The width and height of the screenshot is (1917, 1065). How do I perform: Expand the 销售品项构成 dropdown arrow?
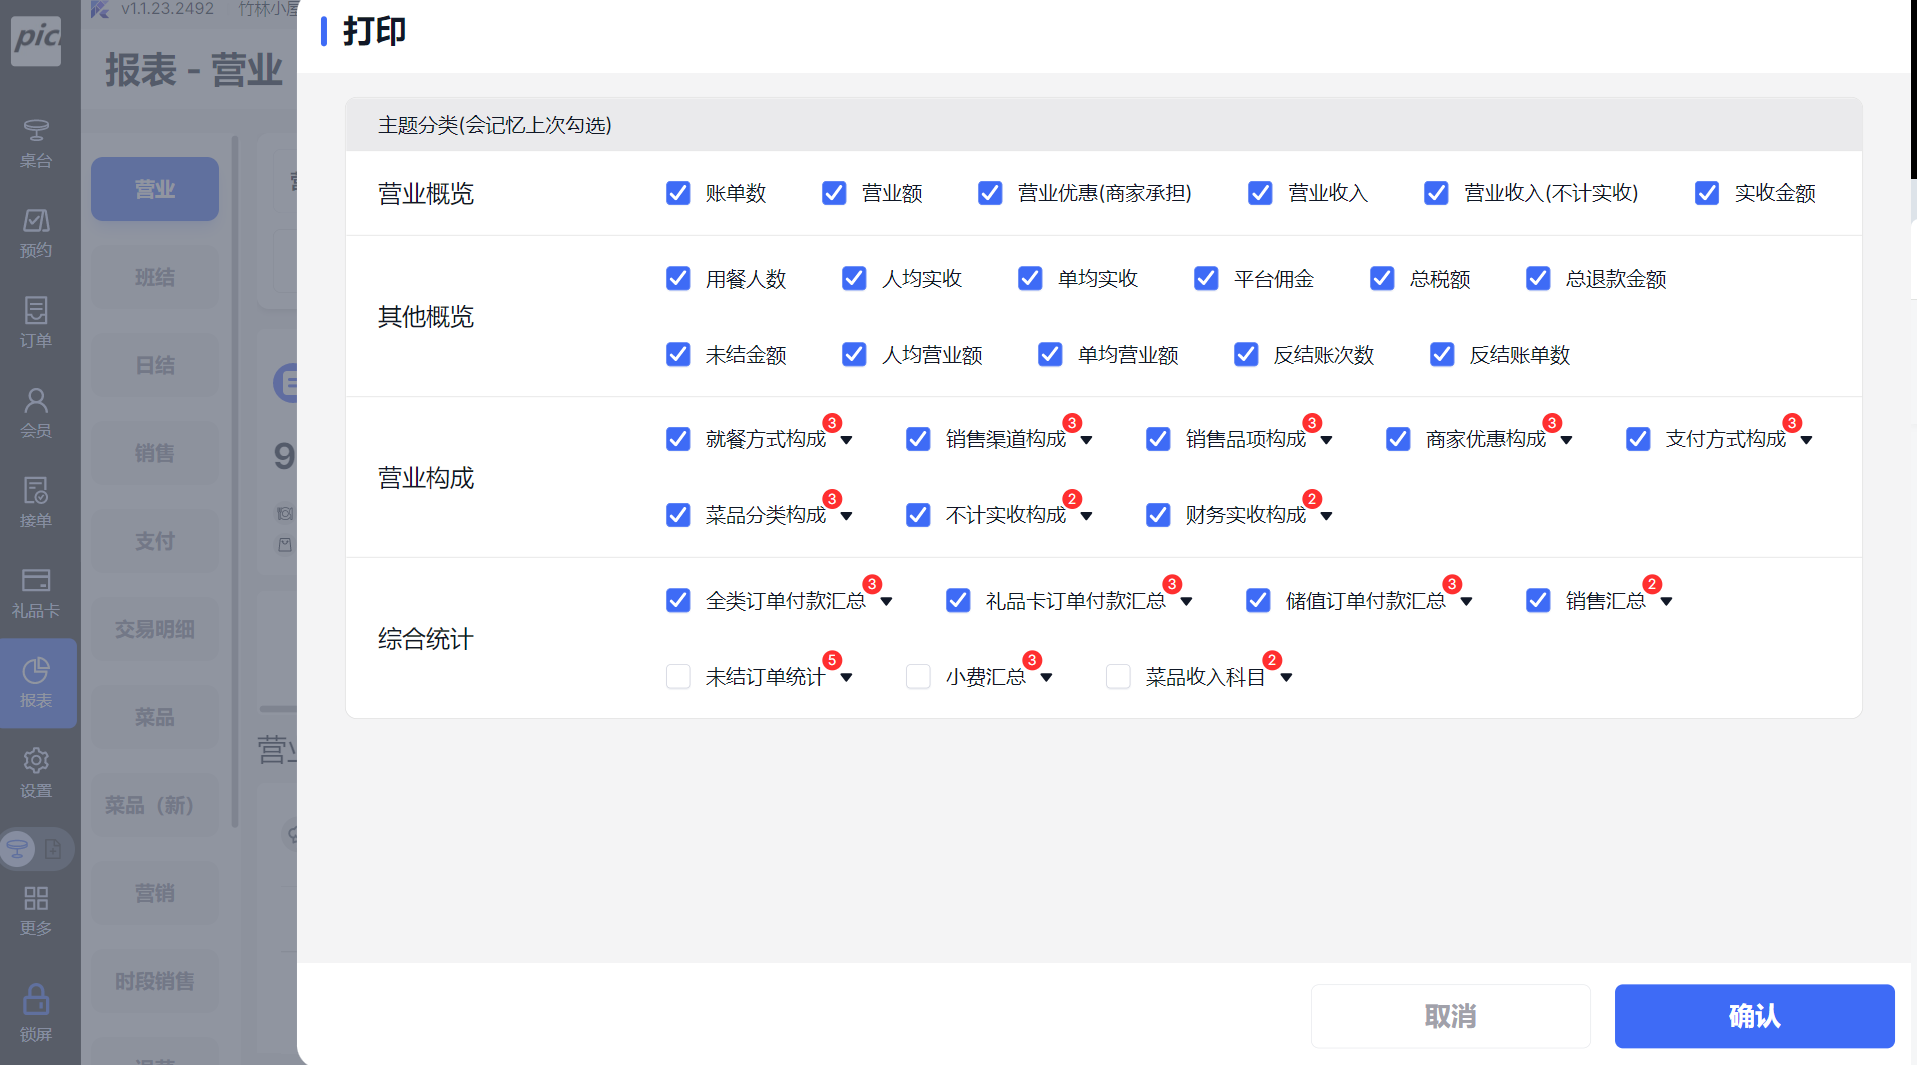pos(1327,440)
